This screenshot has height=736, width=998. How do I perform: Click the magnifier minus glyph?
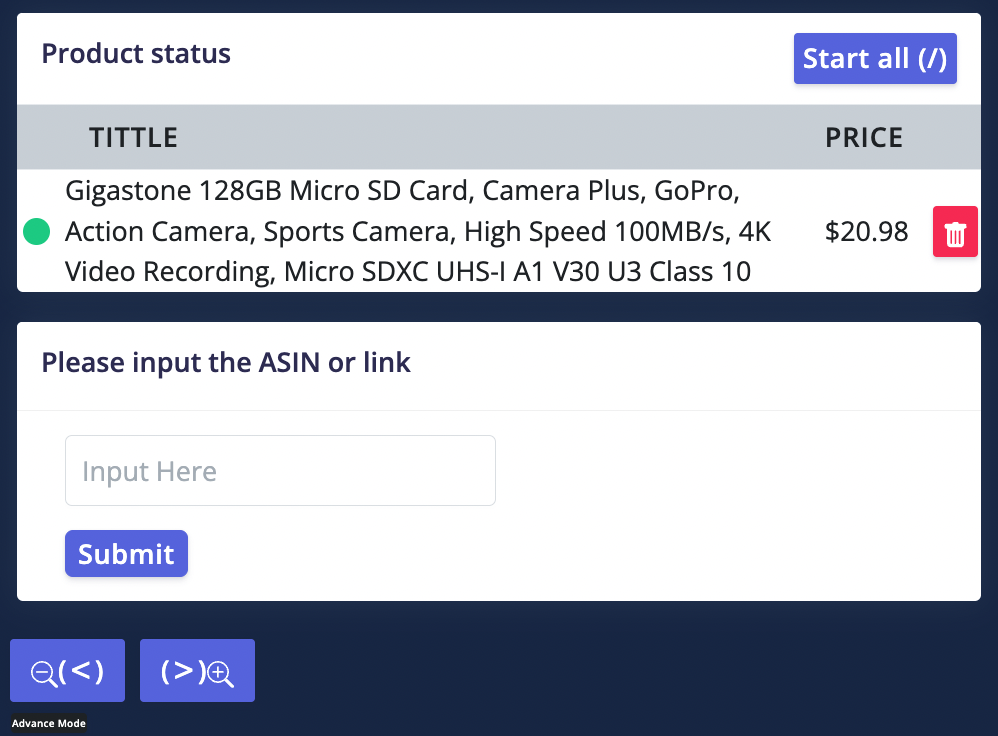[x=43, y=673]
